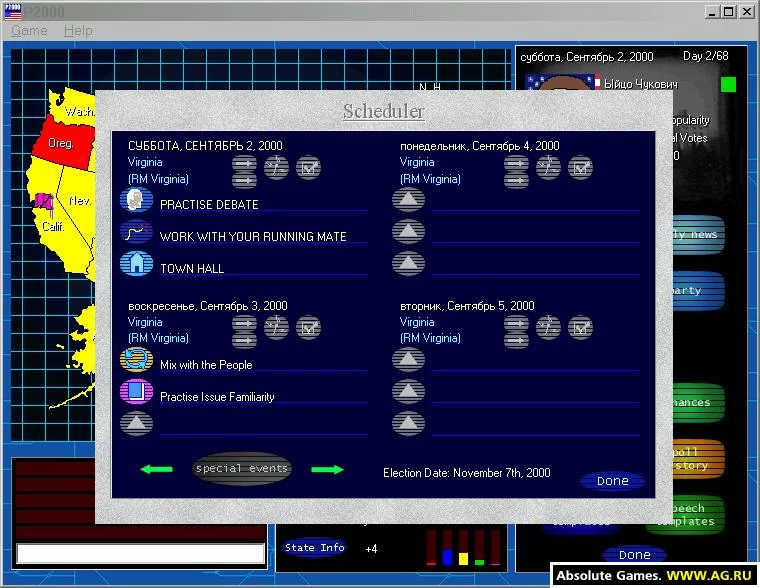Click the flag application icon in the title bar

pyautogui.click(x=13, y=12)
